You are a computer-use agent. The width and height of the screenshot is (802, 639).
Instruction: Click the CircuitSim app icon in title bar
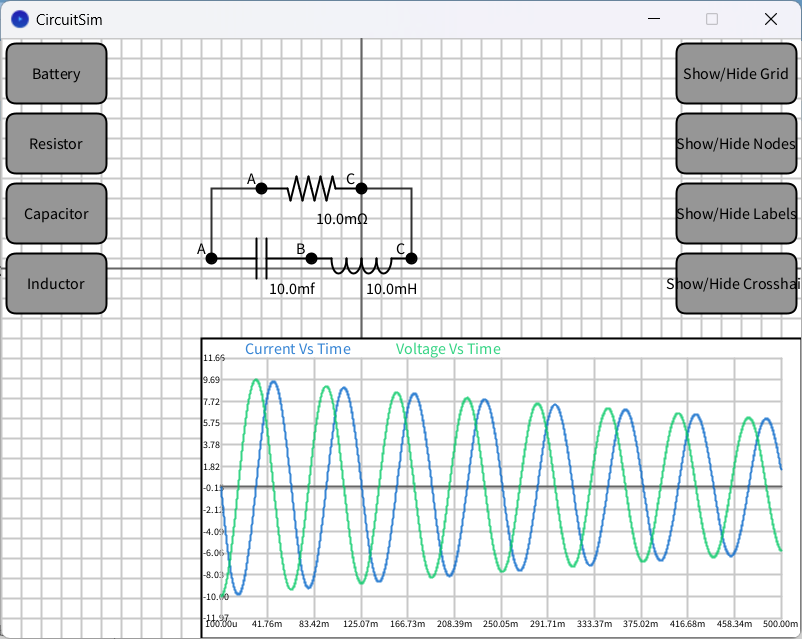pyautogui.click(x=20, y=19)
